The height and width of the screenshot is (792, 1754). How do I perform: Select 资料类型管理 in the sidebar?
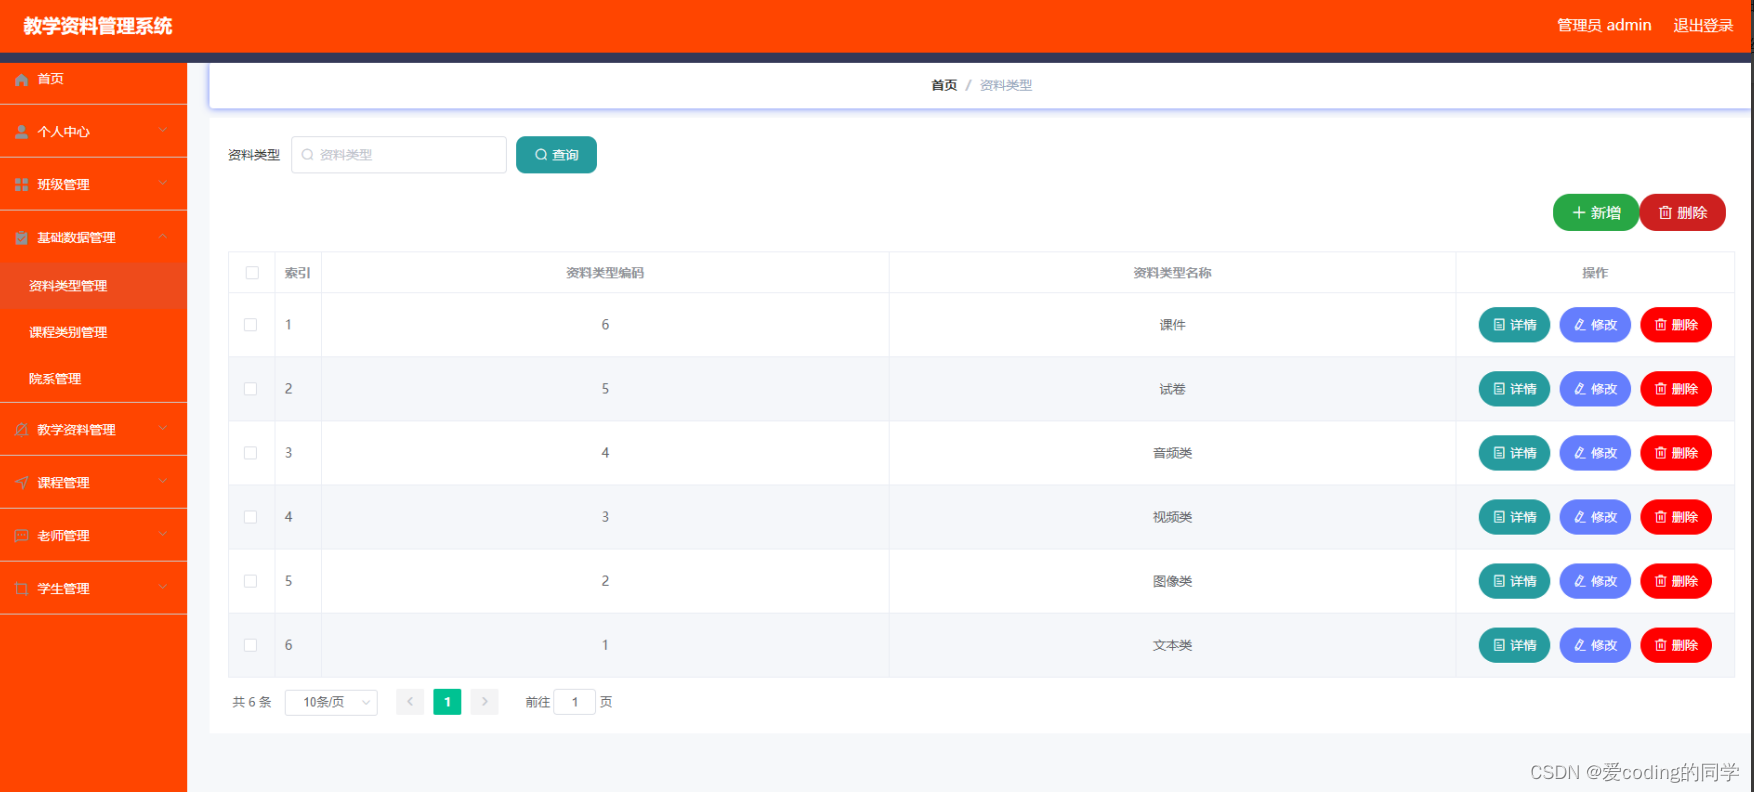(x=93, y=286)
